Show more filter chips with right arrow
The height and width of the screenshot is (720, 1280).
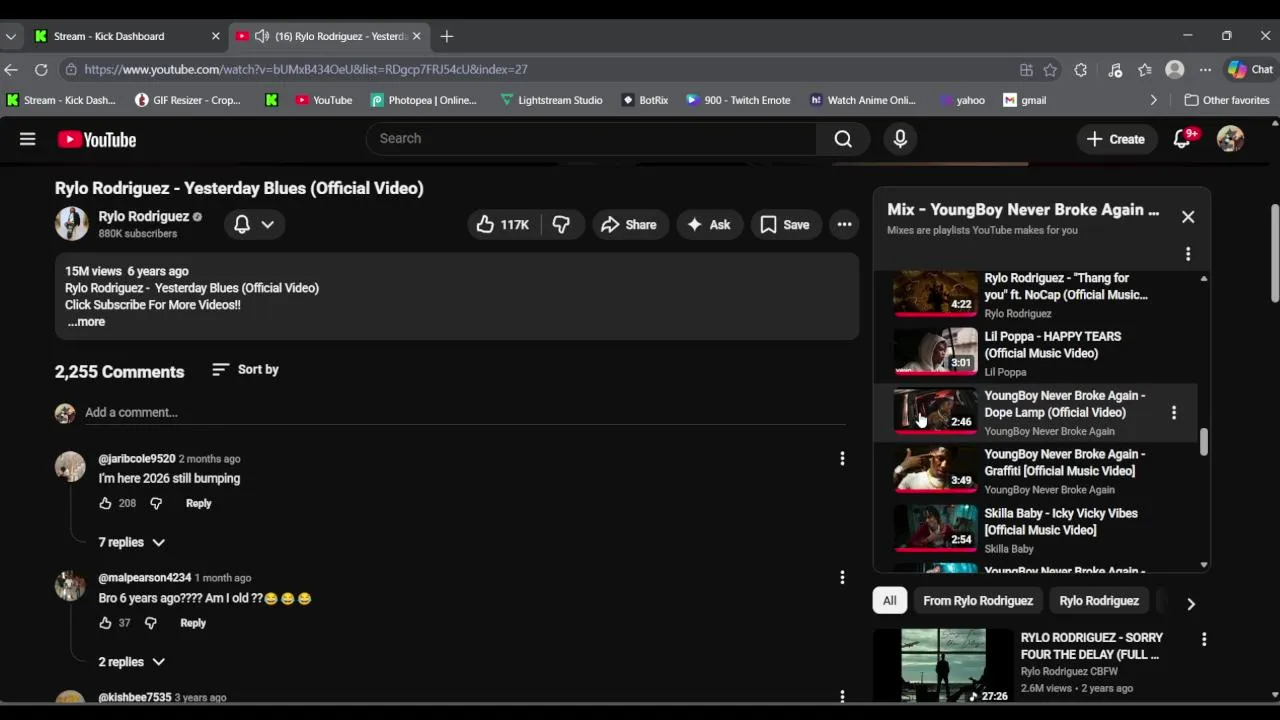click(x=1190, y=604)
